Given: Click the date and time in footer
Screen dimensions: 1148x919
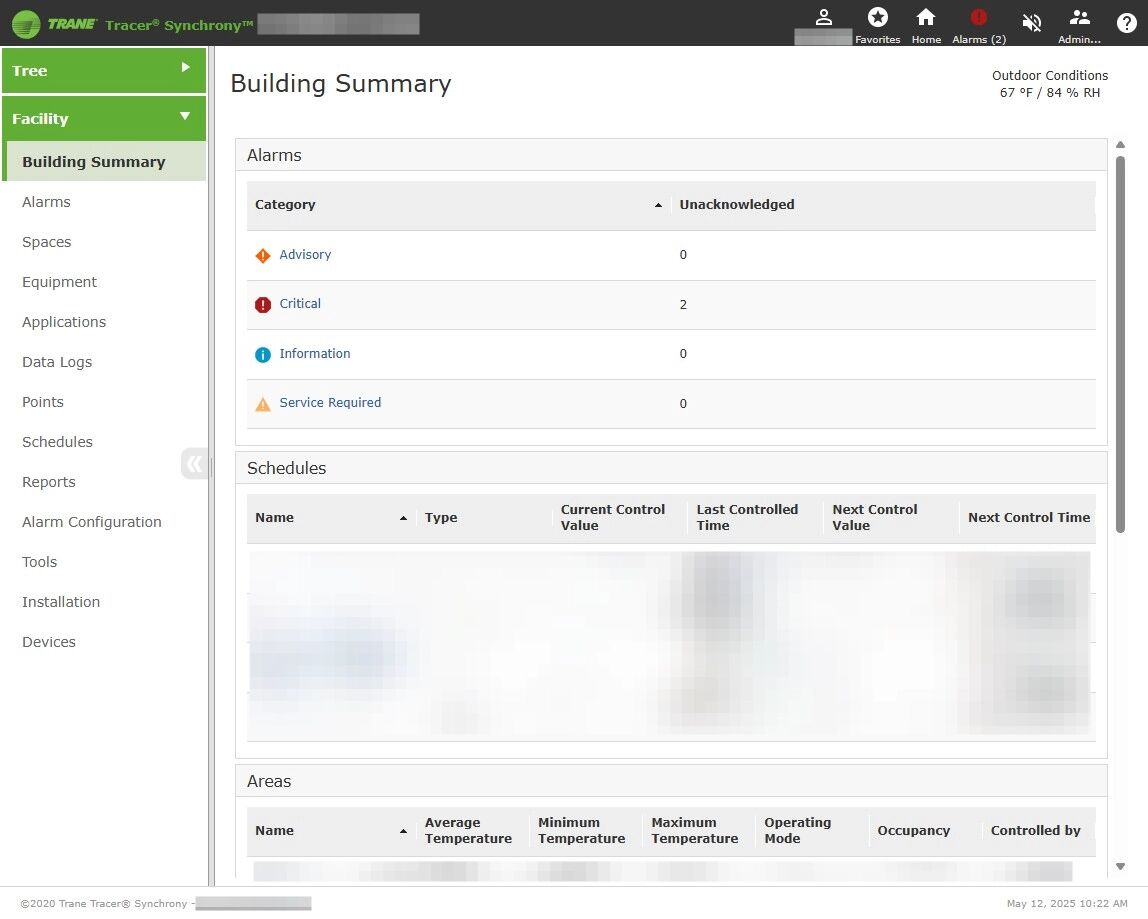Looking at the screenshot, I should pos(1067,904).
